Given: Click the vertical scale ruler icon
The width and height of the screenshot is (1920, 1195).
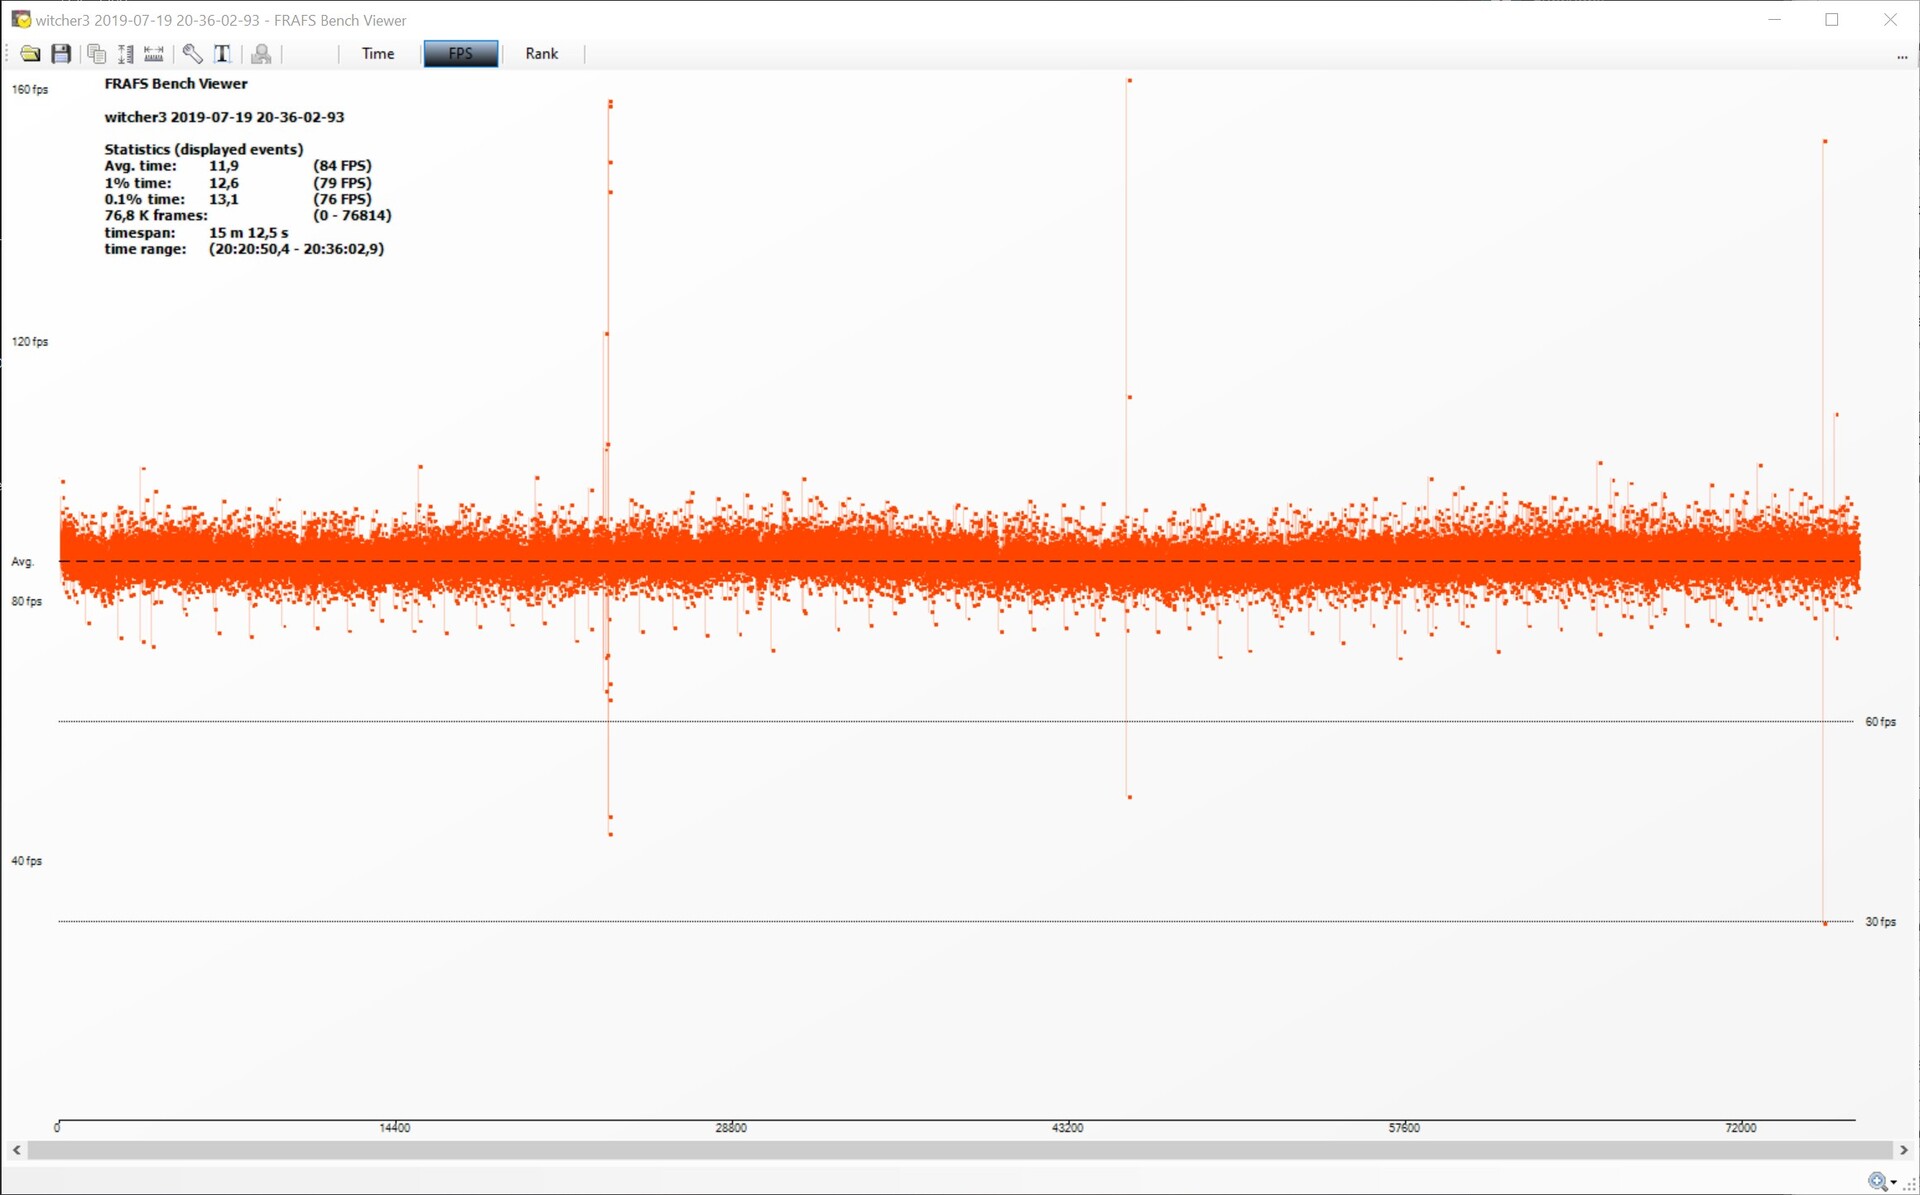Looking at the screenshot, I should [x=125, y=54].
